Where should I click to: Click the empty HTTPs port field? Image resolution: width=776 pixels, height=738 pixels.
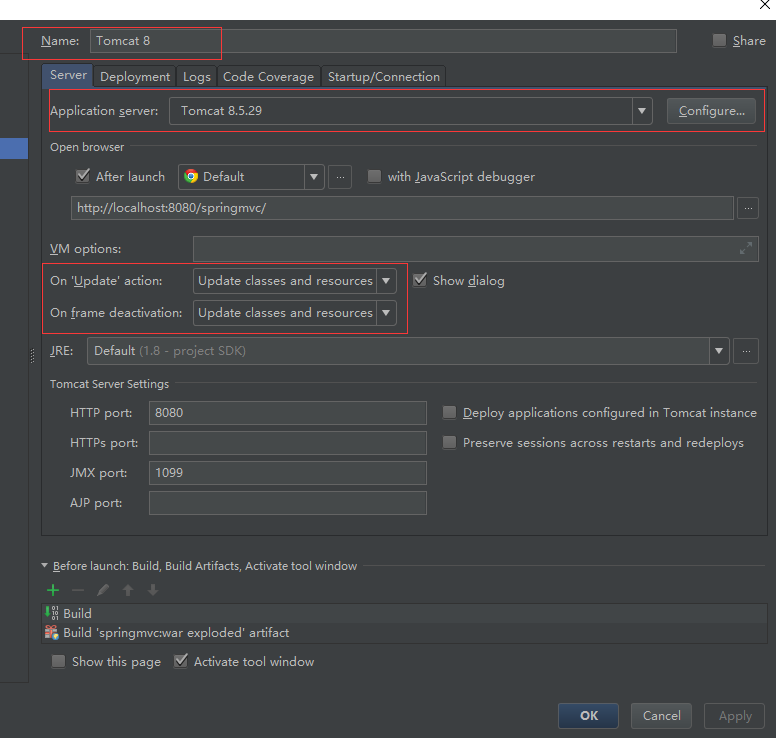[x=288, y=443]
